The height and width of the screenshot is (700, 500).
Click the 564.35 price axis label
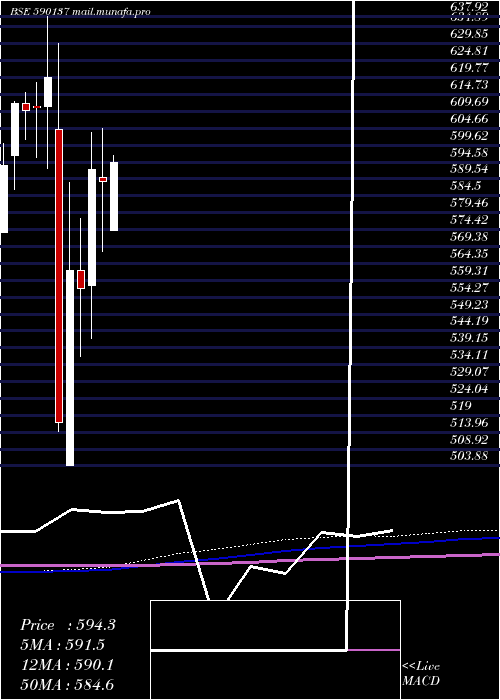469,254
